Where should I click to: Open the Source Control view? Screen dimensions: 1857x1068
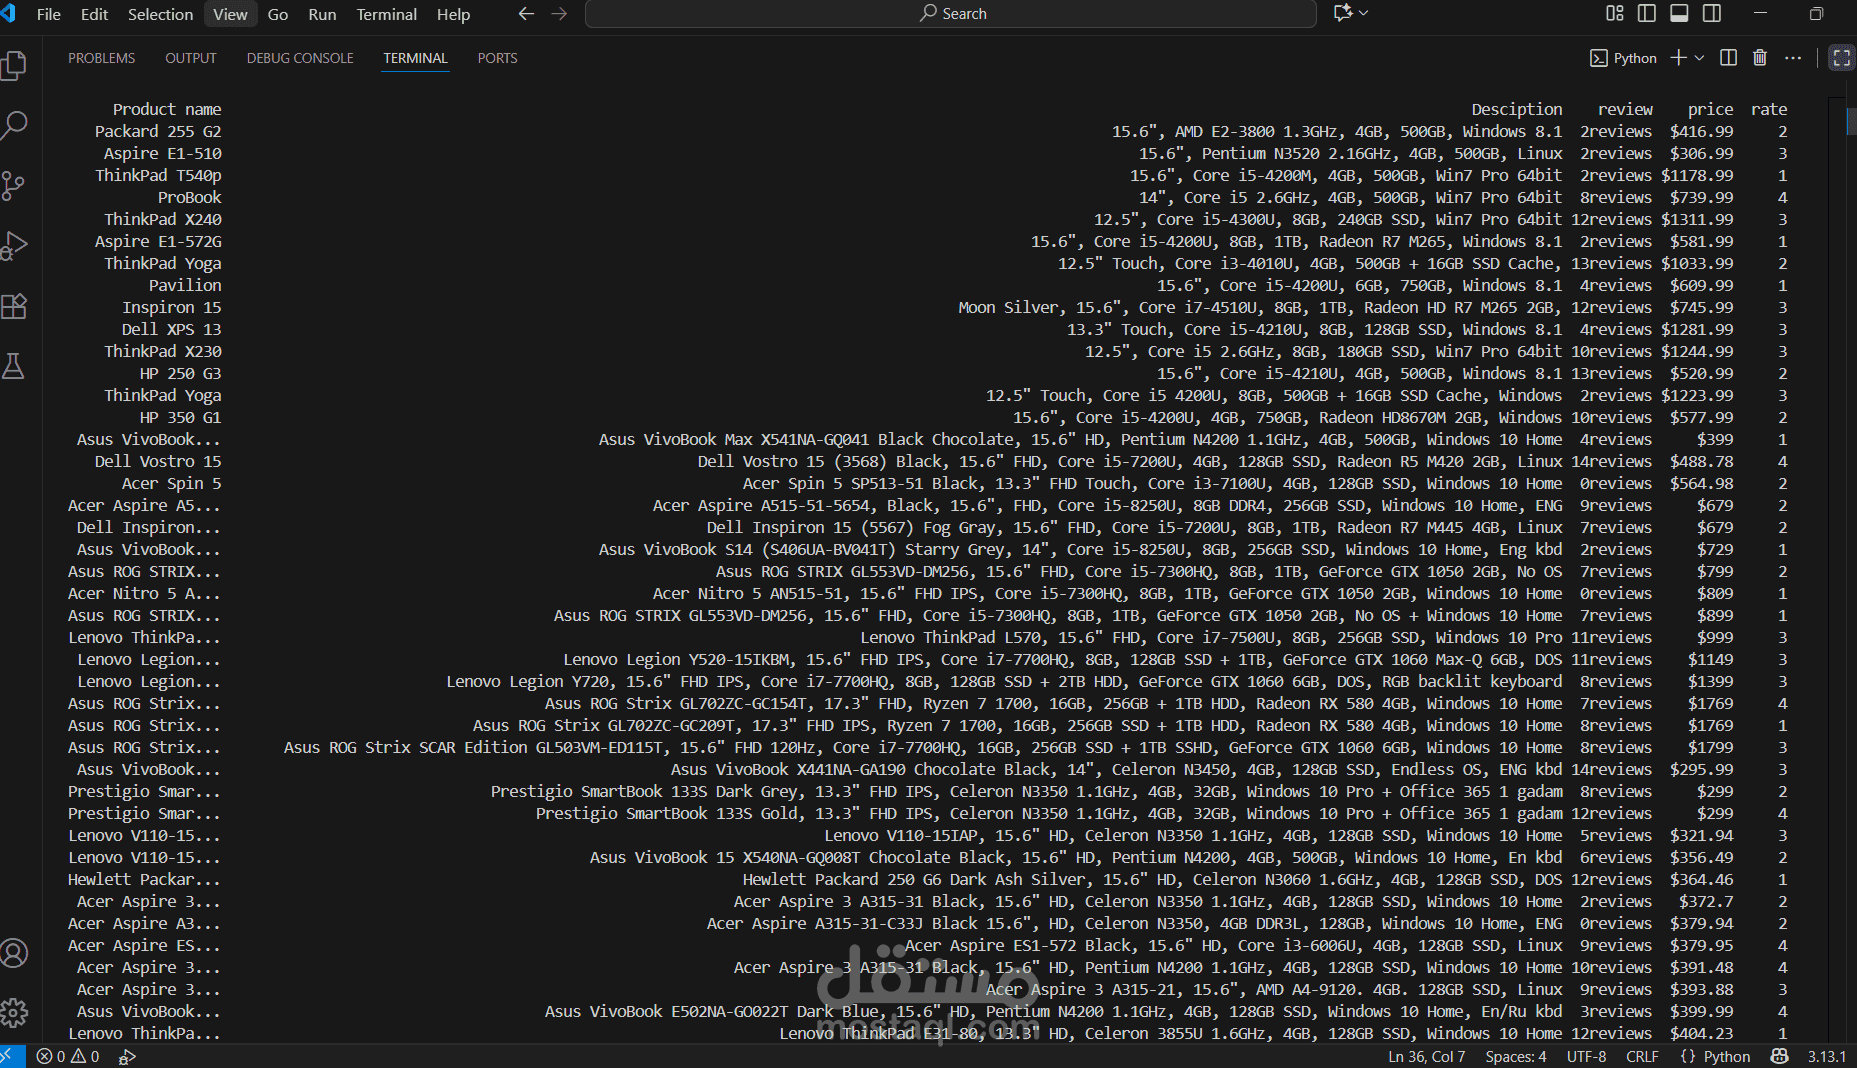(x=14, y=186)
